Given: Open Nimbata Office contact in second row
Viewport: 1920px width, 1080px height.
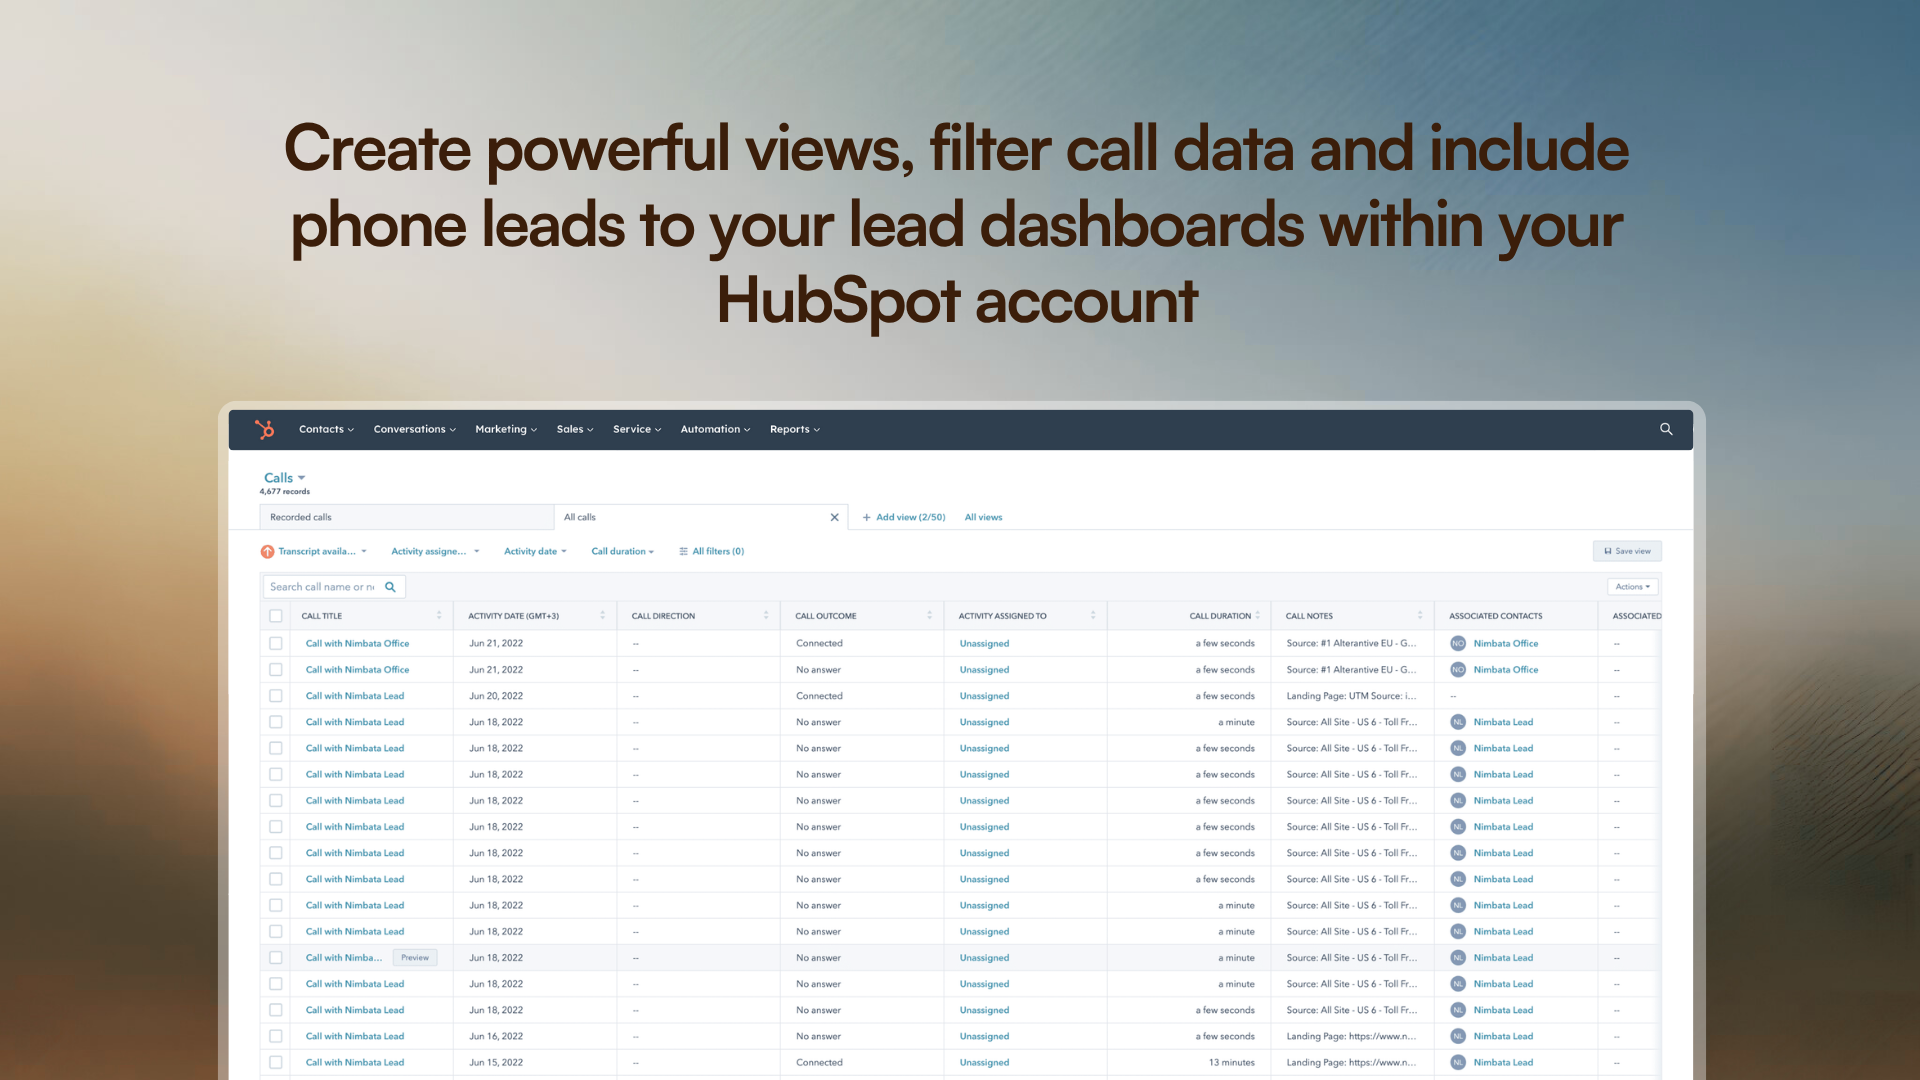Looking at the screenshot, I should [1506, 670].
